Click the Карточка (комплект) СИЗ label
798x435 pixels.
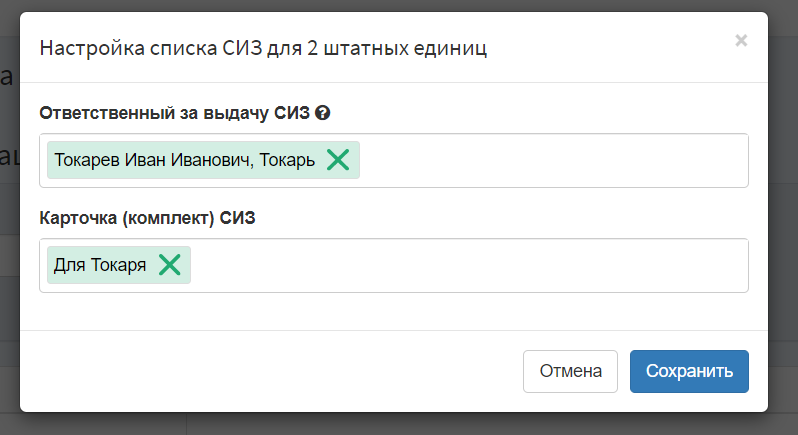point(147,218)
